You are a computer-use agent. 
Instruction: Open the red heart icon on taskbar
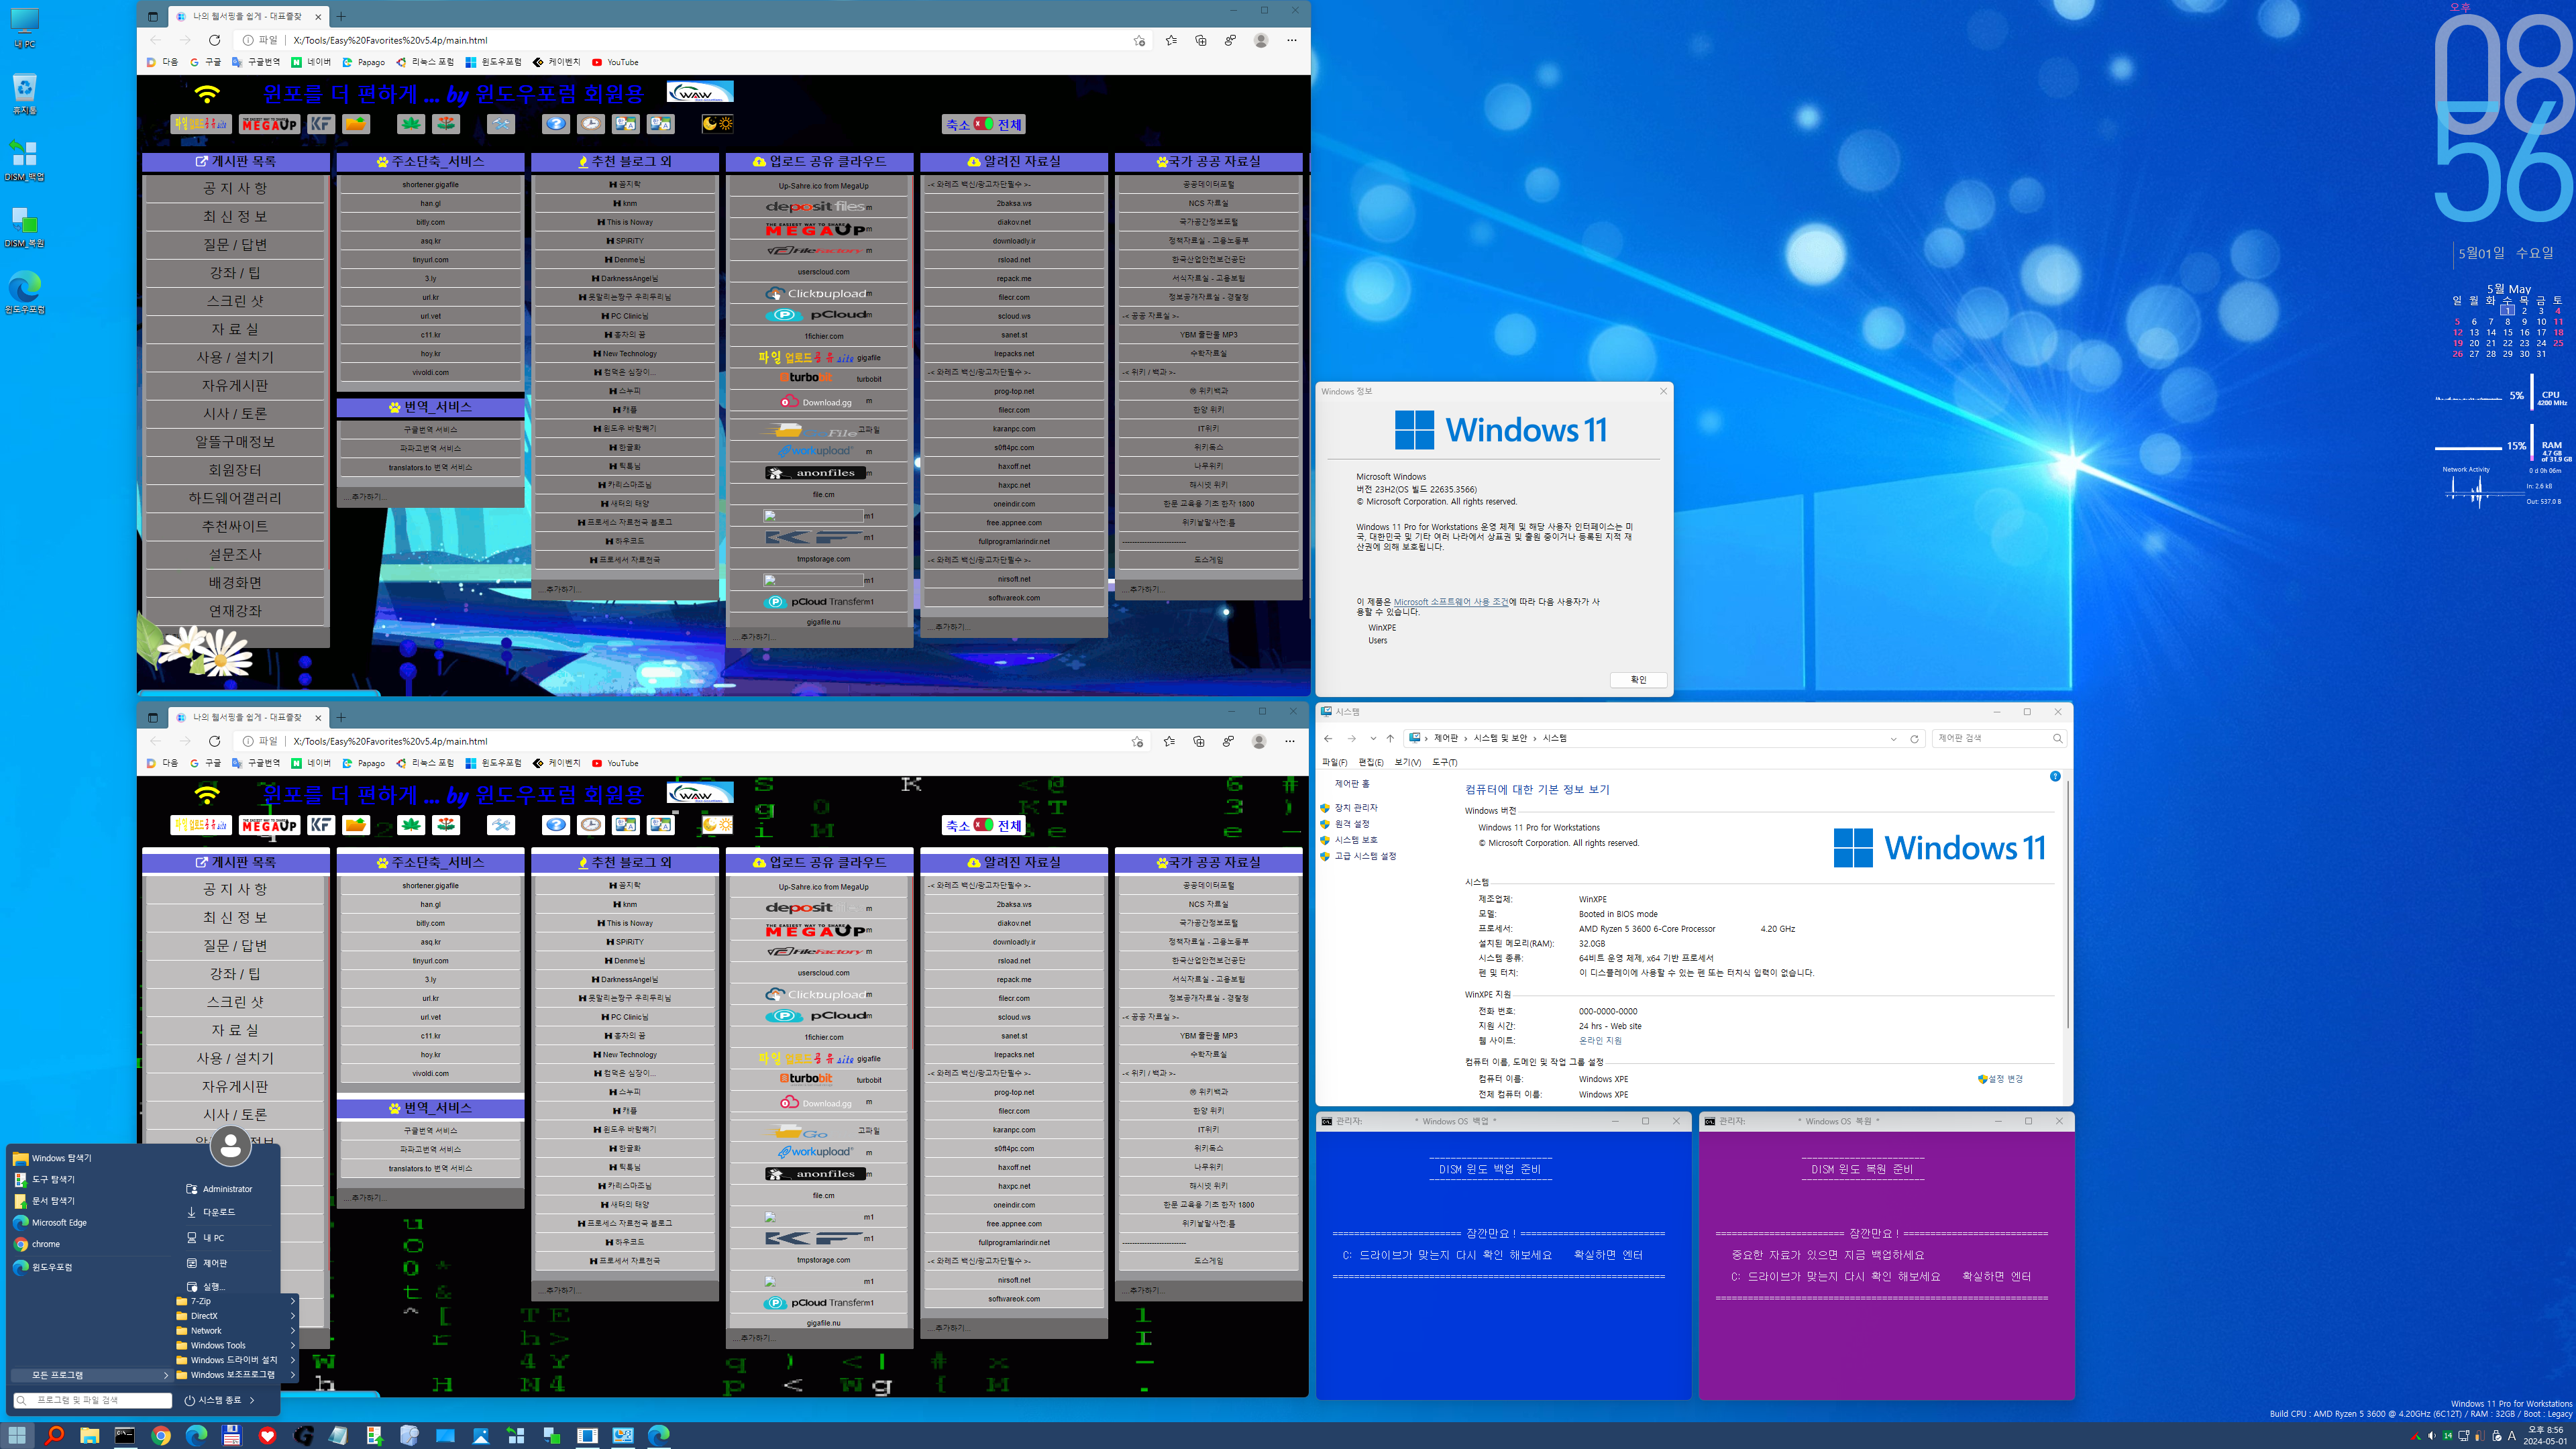click(x=267, y=1435)
